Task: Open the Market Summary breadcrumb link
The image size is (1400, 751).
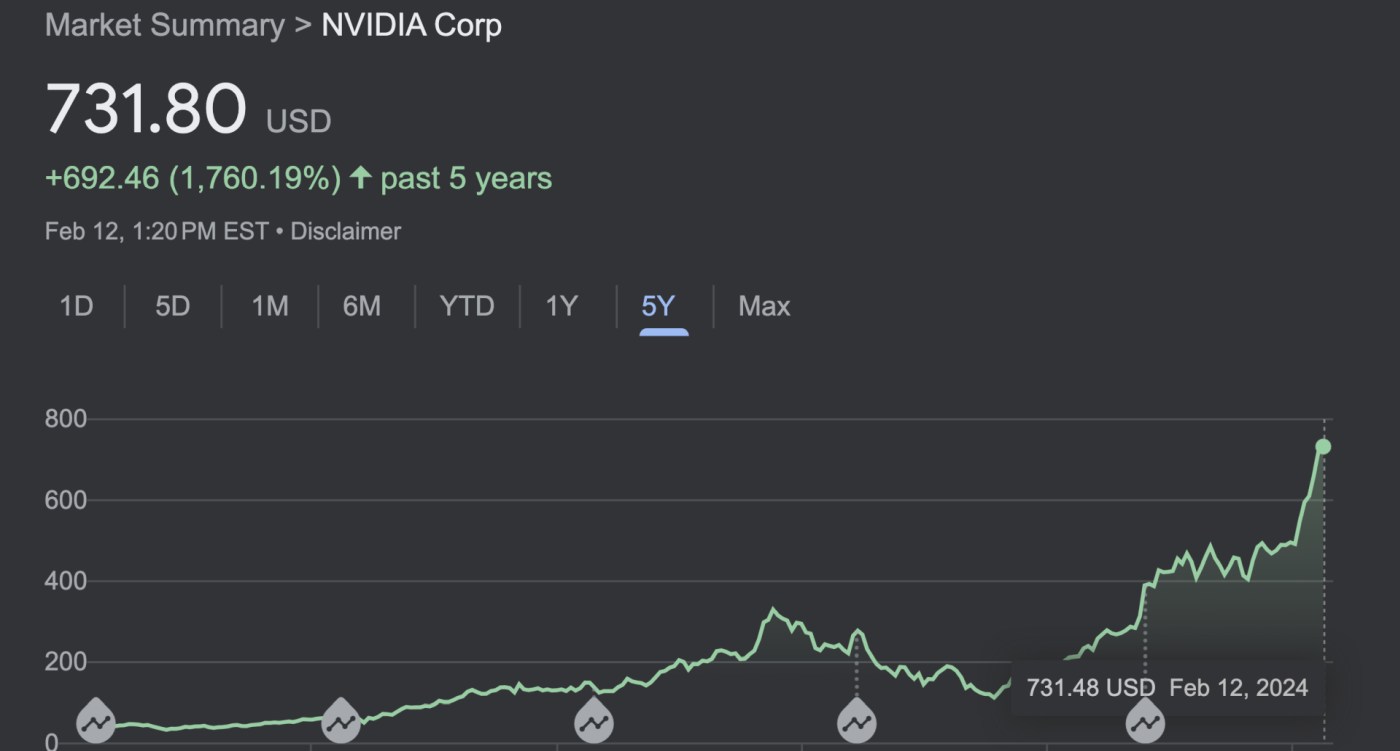Action: point(165,25)
